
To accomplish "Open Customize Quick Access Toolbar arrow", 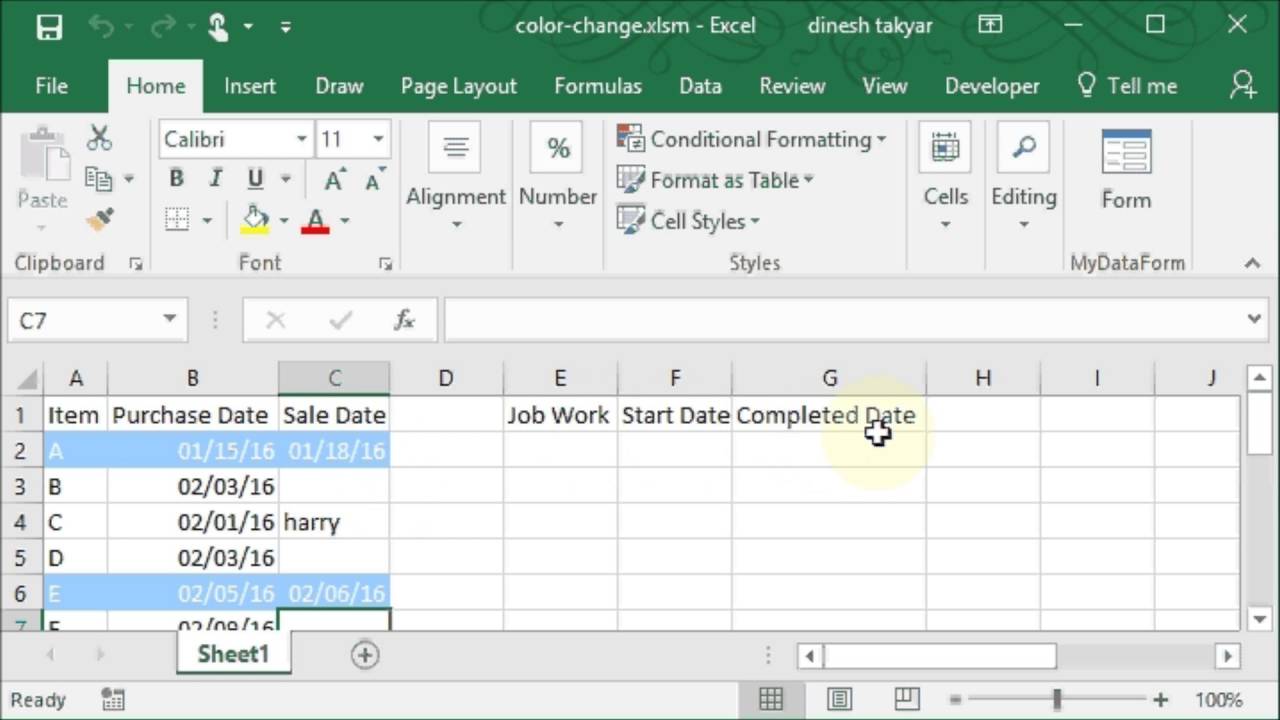I will (286, 27).
